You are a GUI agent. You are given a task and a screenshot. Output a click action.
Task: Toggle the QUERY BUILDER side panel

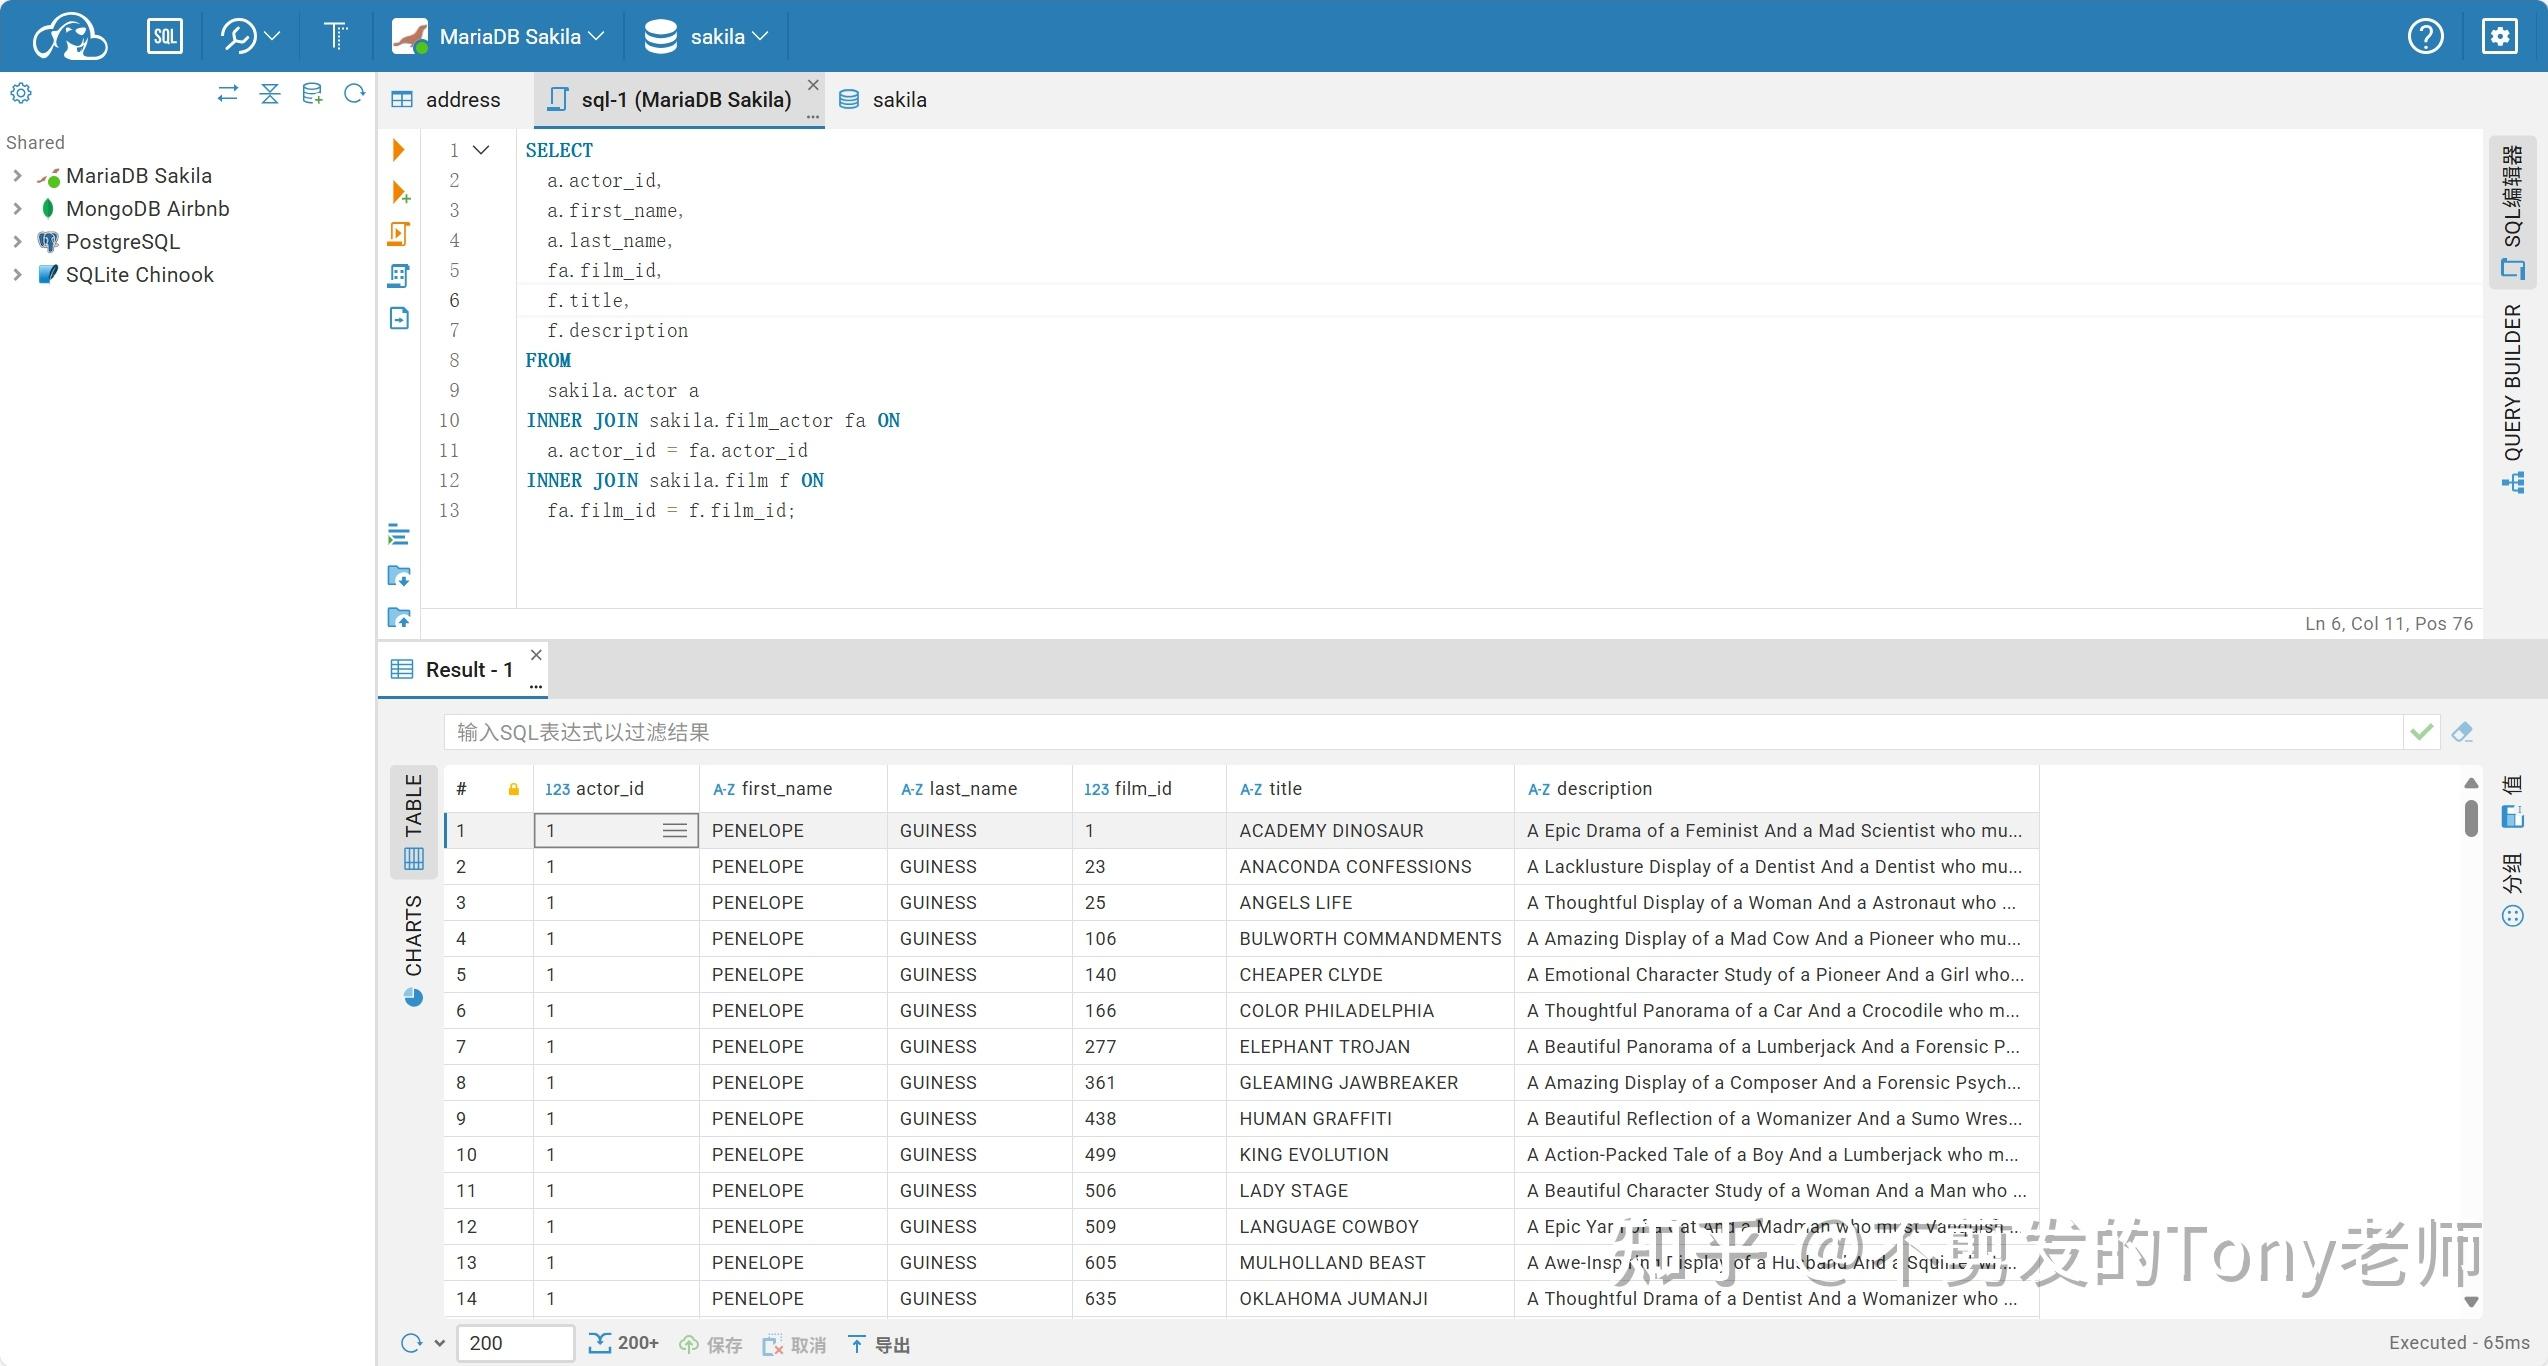coord(2513,397)
